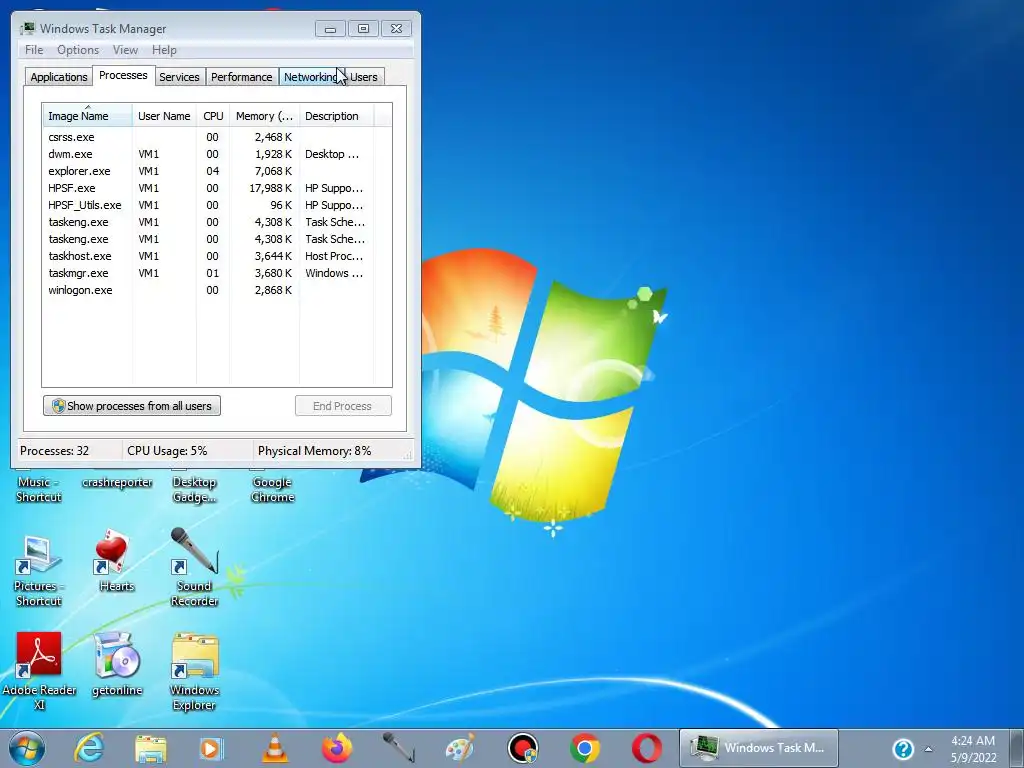Click the 17,988 K memory value
This screenshot has height=768, width=1024.
coord(270,188)
